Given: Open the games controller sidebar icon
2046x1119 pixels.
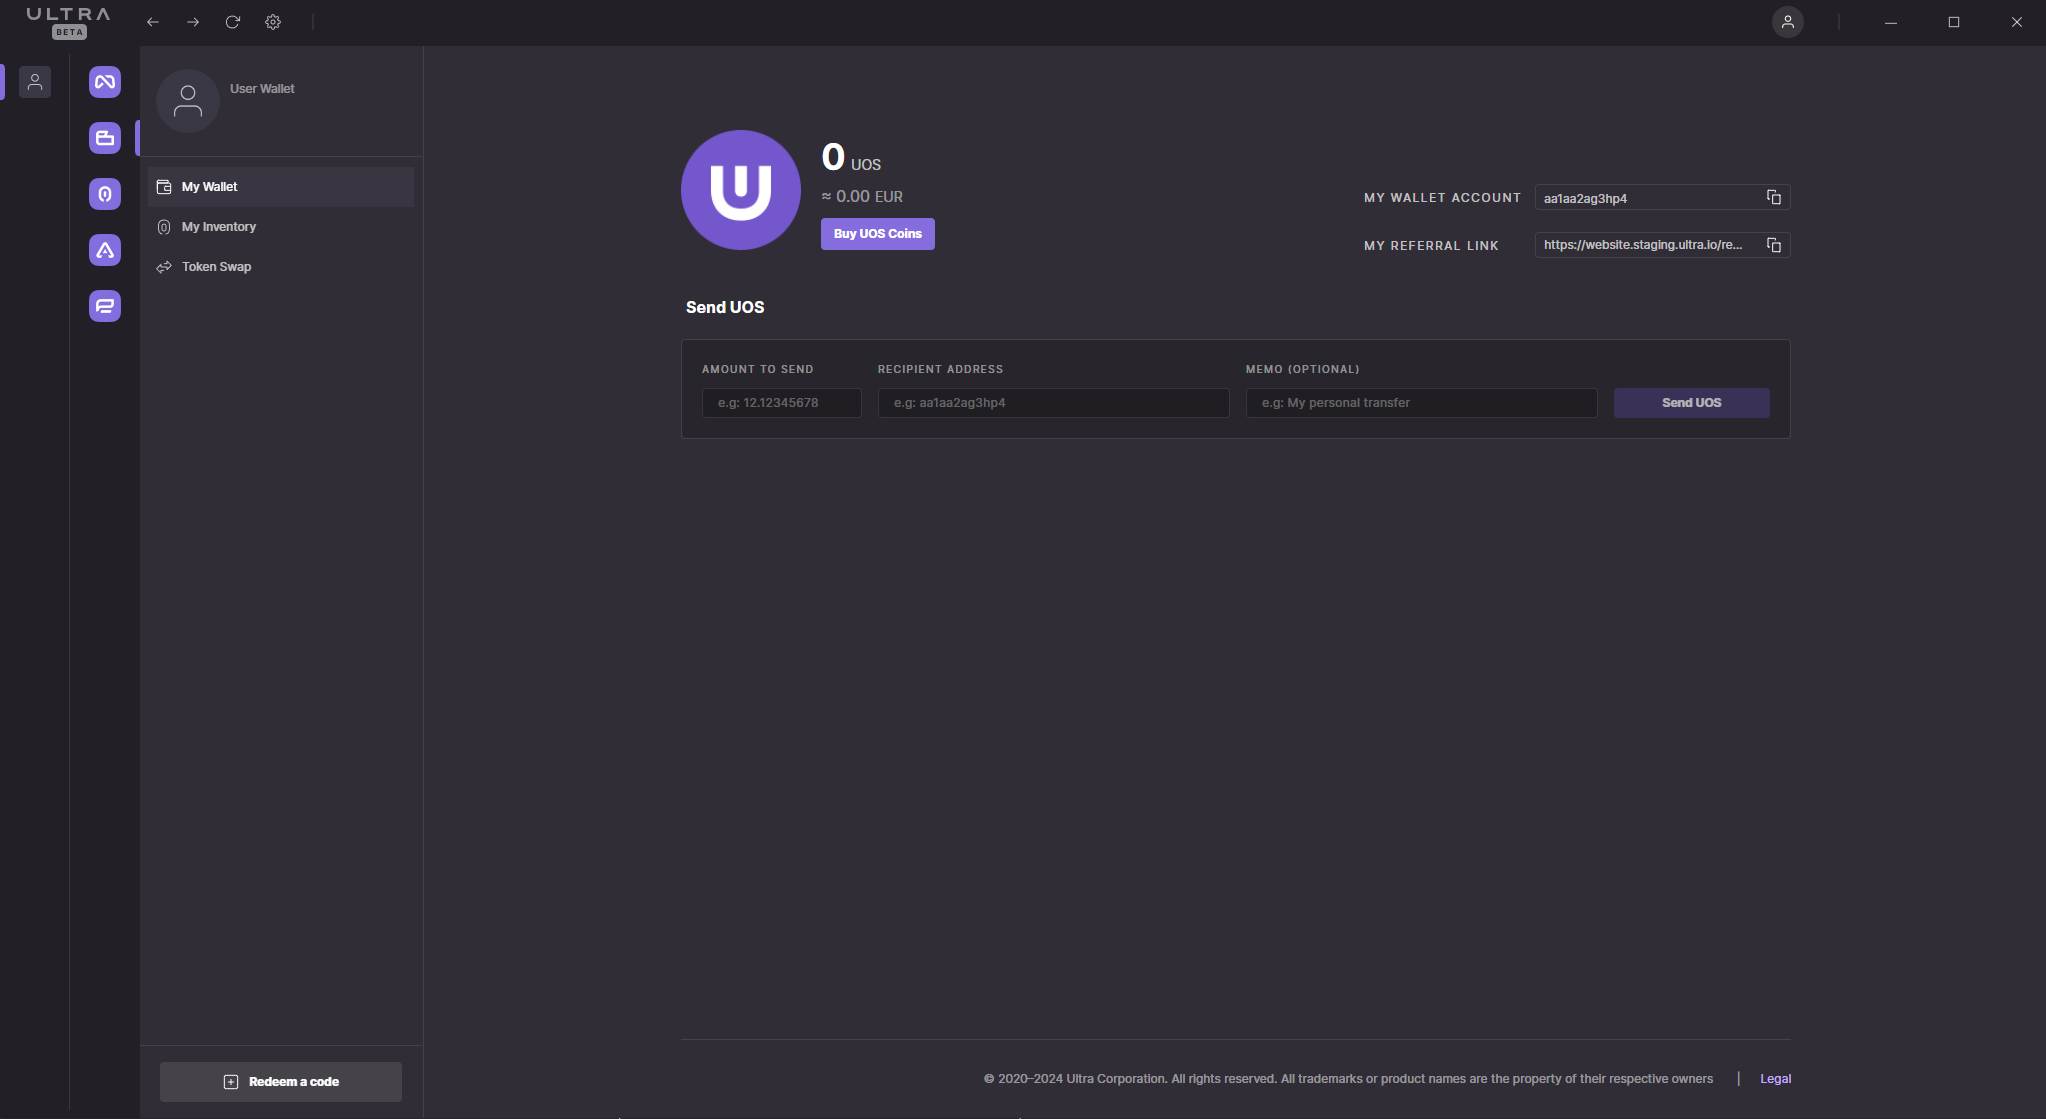Looking at the screenshot, I should (105, 82).
